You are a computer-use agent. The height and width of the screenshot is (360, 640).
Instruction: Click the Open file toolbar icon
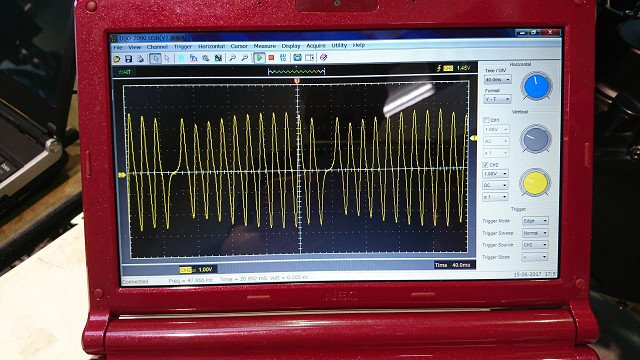tap(117, 59)
